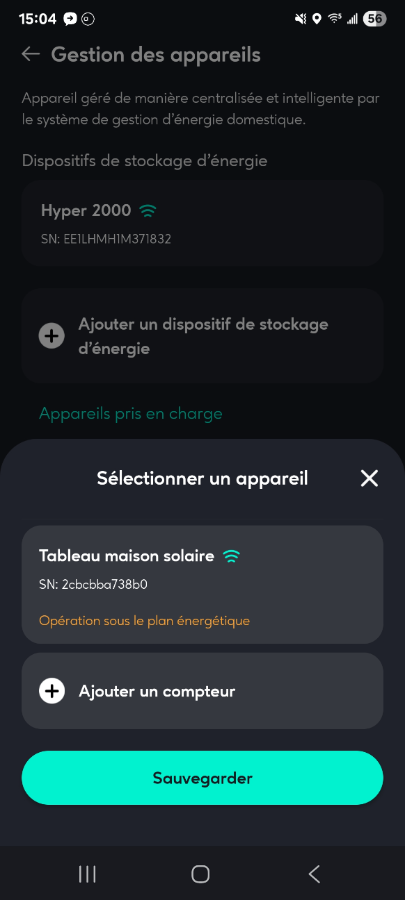The image size is (405, 900).
Task: Tap plus icon next to Ajouter un compteur
Action: coord(52,691)
